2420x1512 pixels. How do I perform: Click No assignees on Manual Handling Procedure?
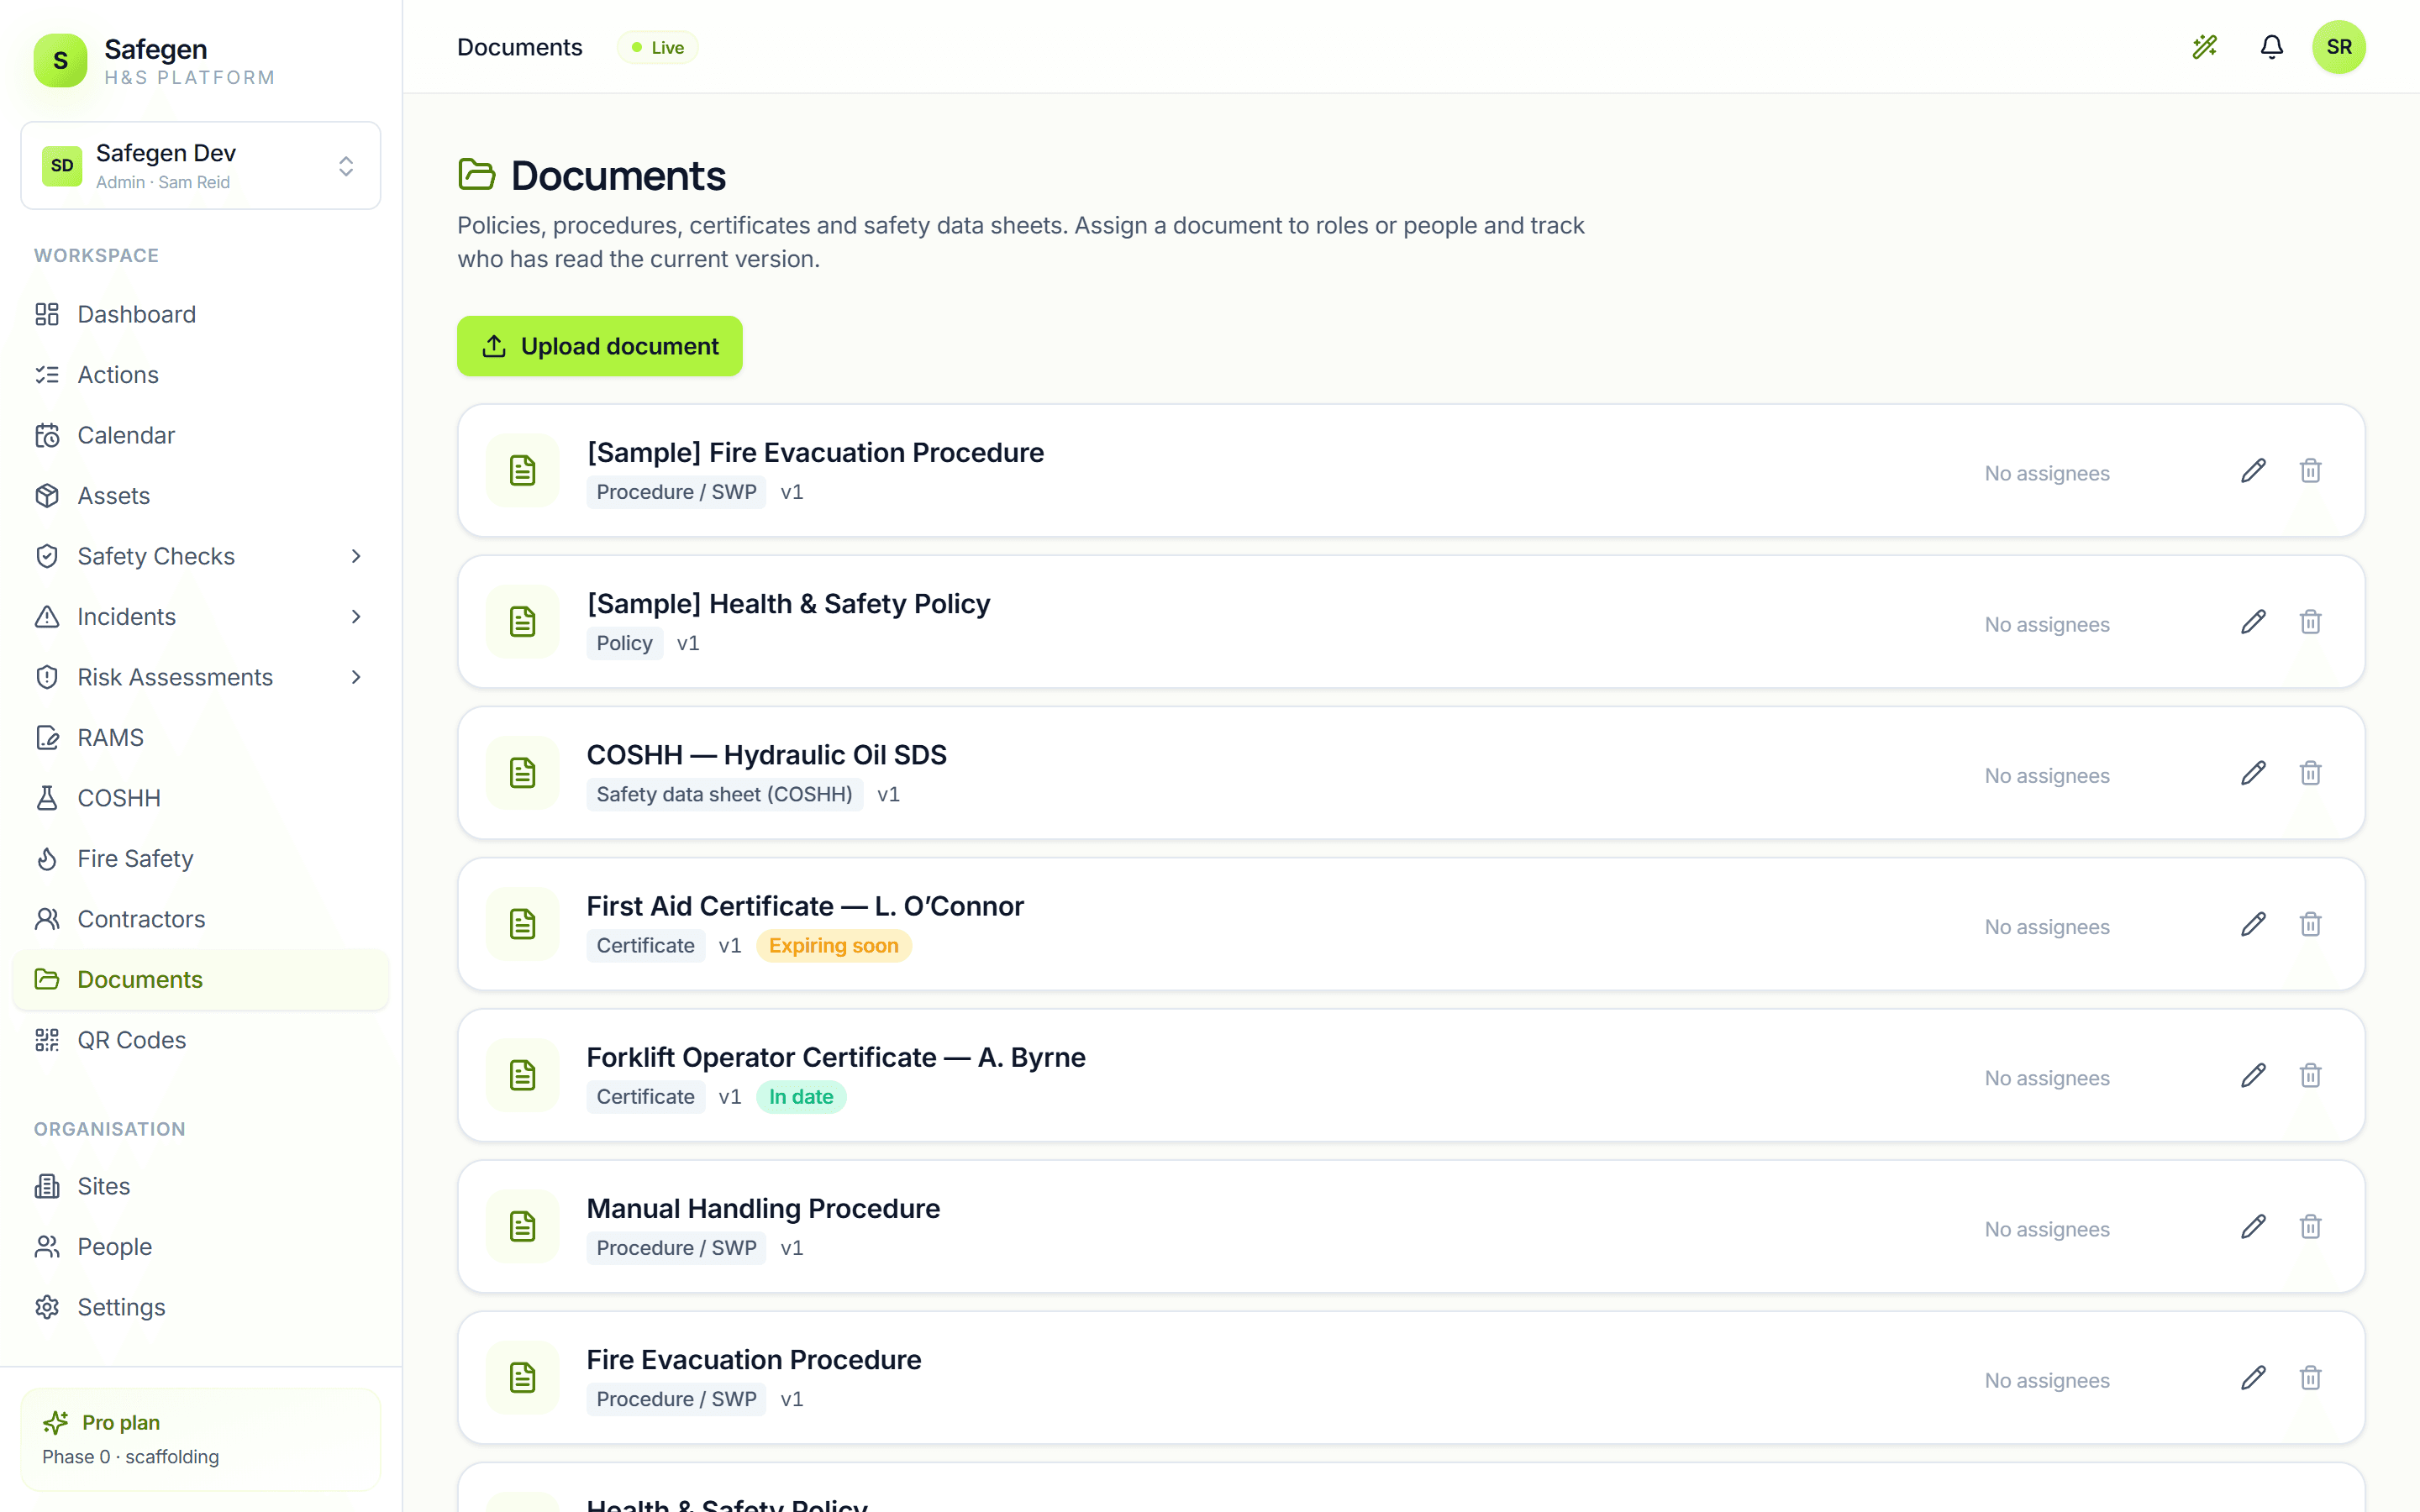(x=2047, y=1229)
